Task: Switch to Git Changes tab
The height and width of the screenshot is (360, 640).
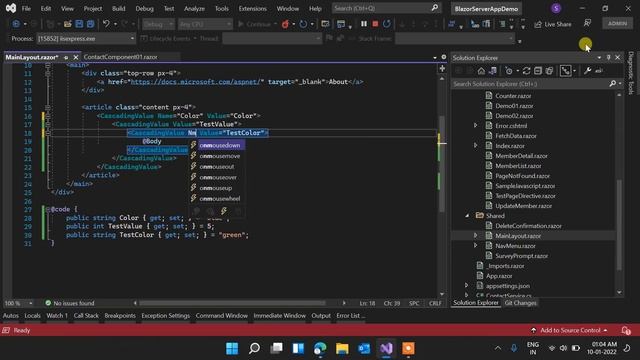Action: (x=520, y=303)
